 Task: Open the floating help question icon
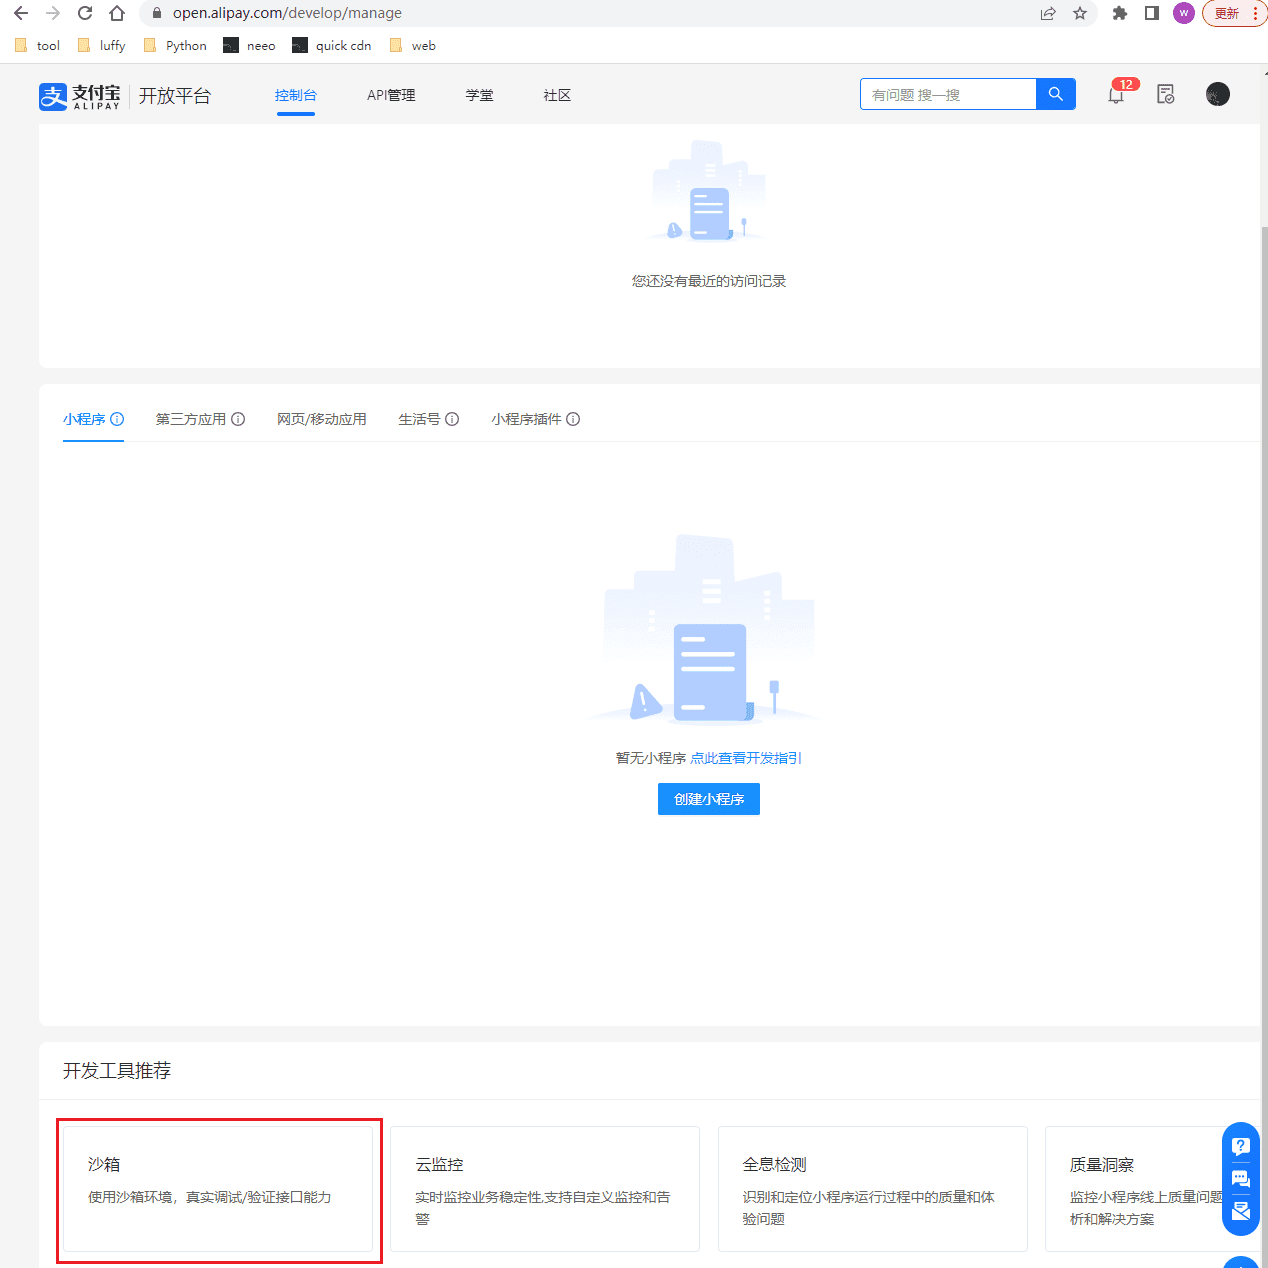pos(1241,1146)
